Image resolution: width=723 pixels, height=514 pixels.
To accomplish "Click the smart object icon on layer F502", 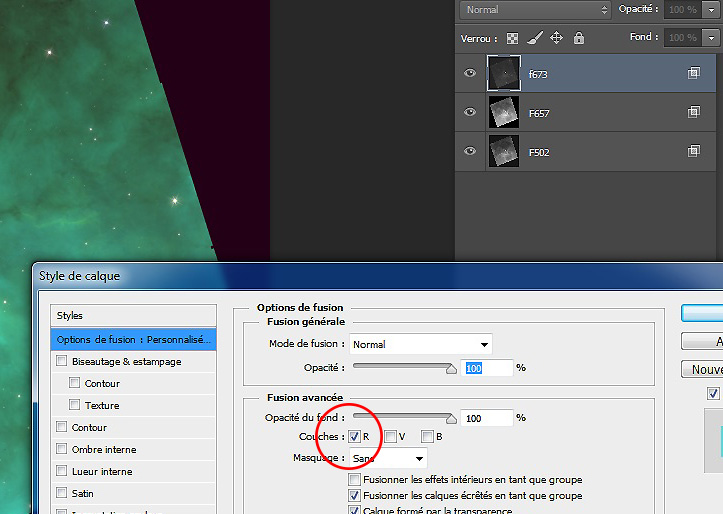I will click(693, 151).
